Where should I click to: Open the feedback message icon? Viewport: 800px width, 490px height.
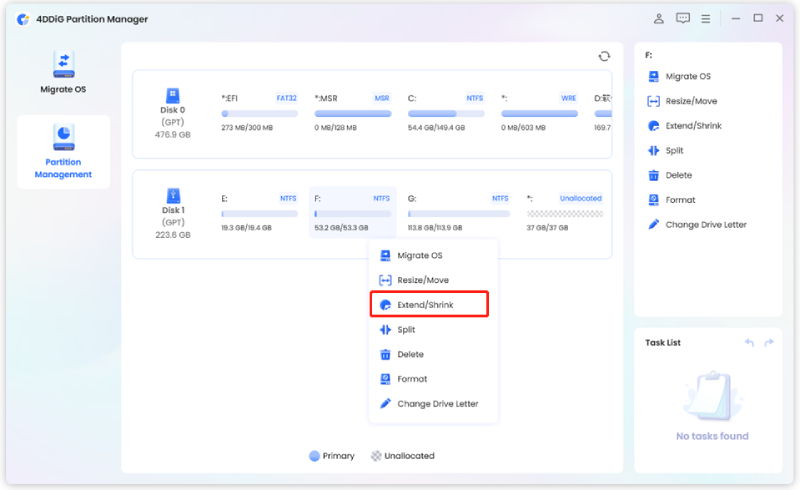(x=683, y=19)
